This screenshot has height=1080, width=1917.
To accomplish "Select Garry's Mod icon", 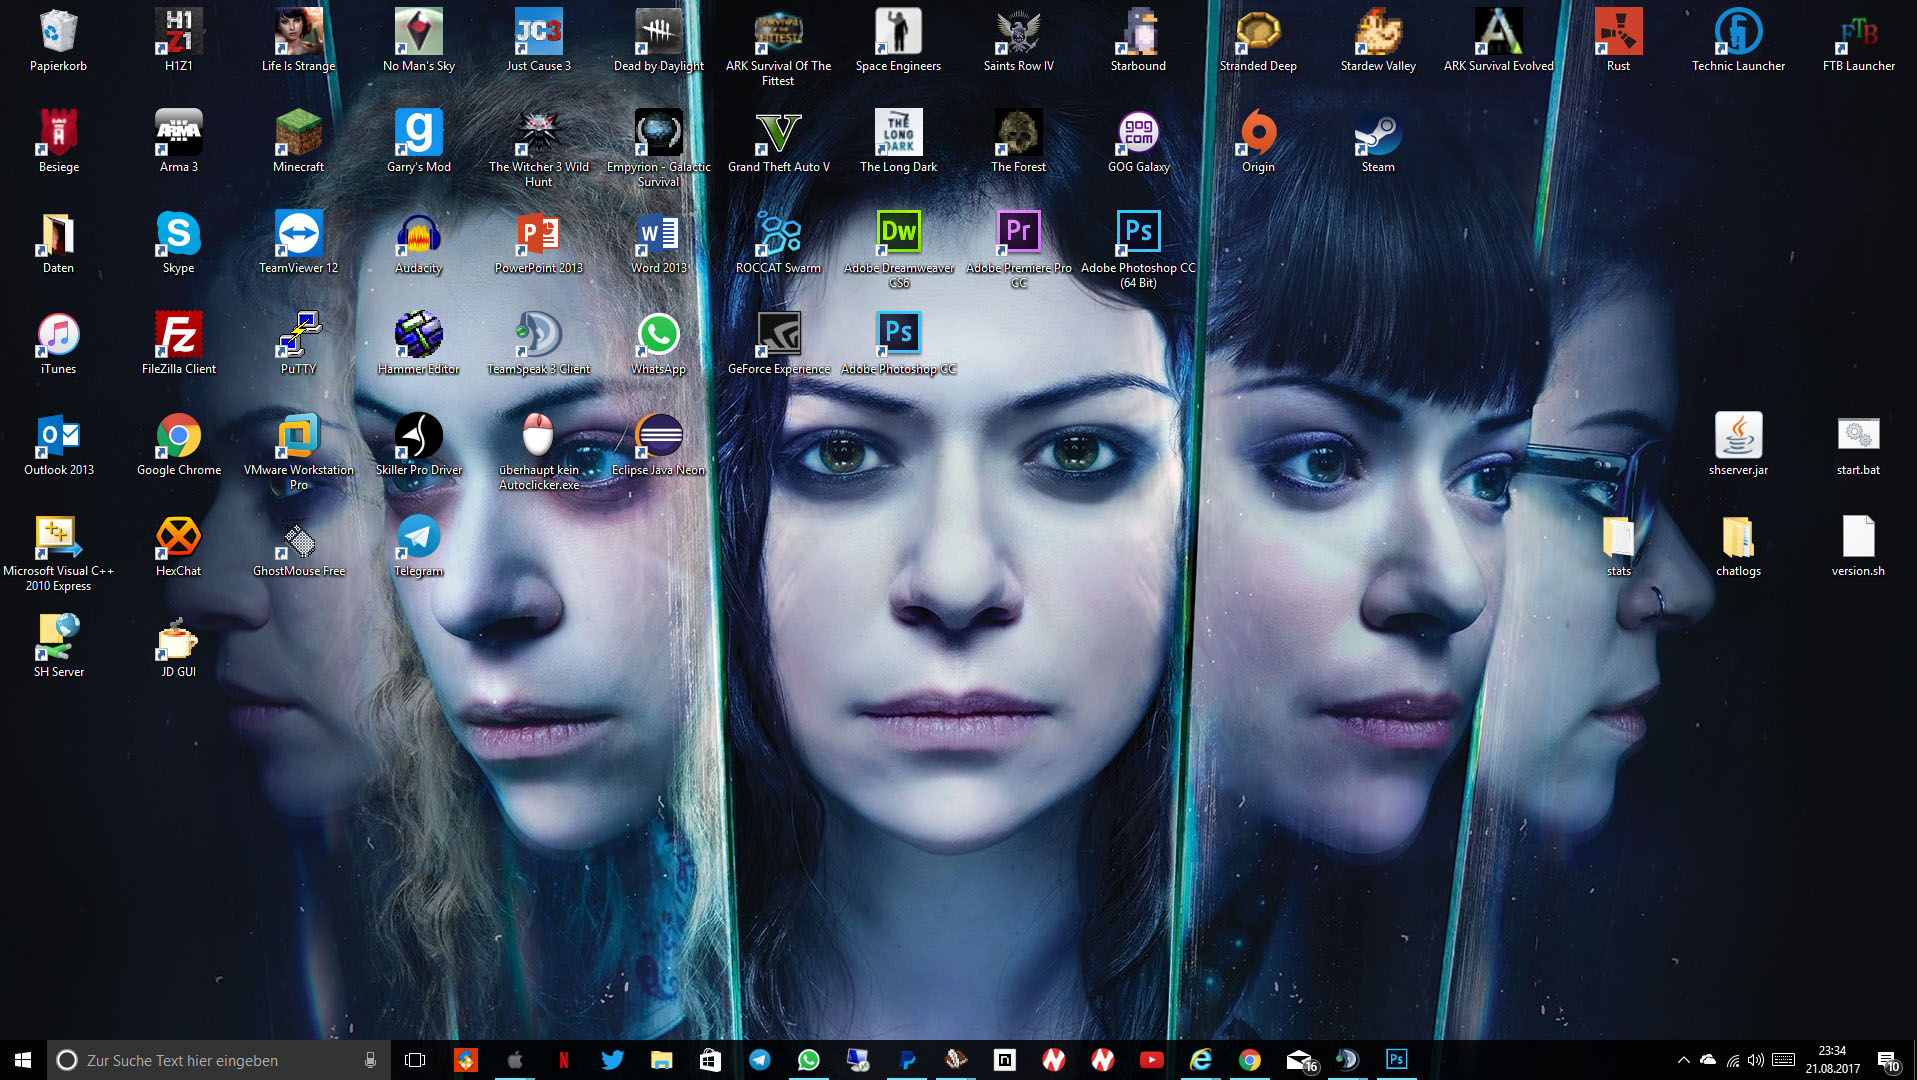I will click(x=418, y=142).
